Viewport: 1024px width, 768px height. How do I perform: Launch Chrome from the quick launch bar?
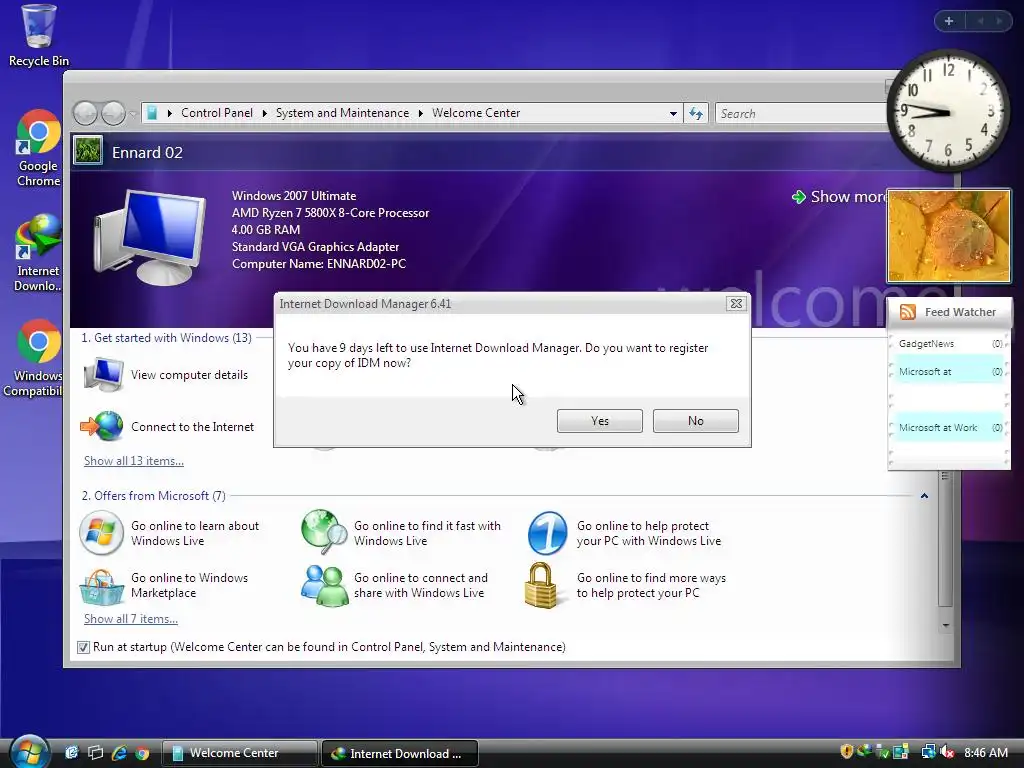[142, 753]
